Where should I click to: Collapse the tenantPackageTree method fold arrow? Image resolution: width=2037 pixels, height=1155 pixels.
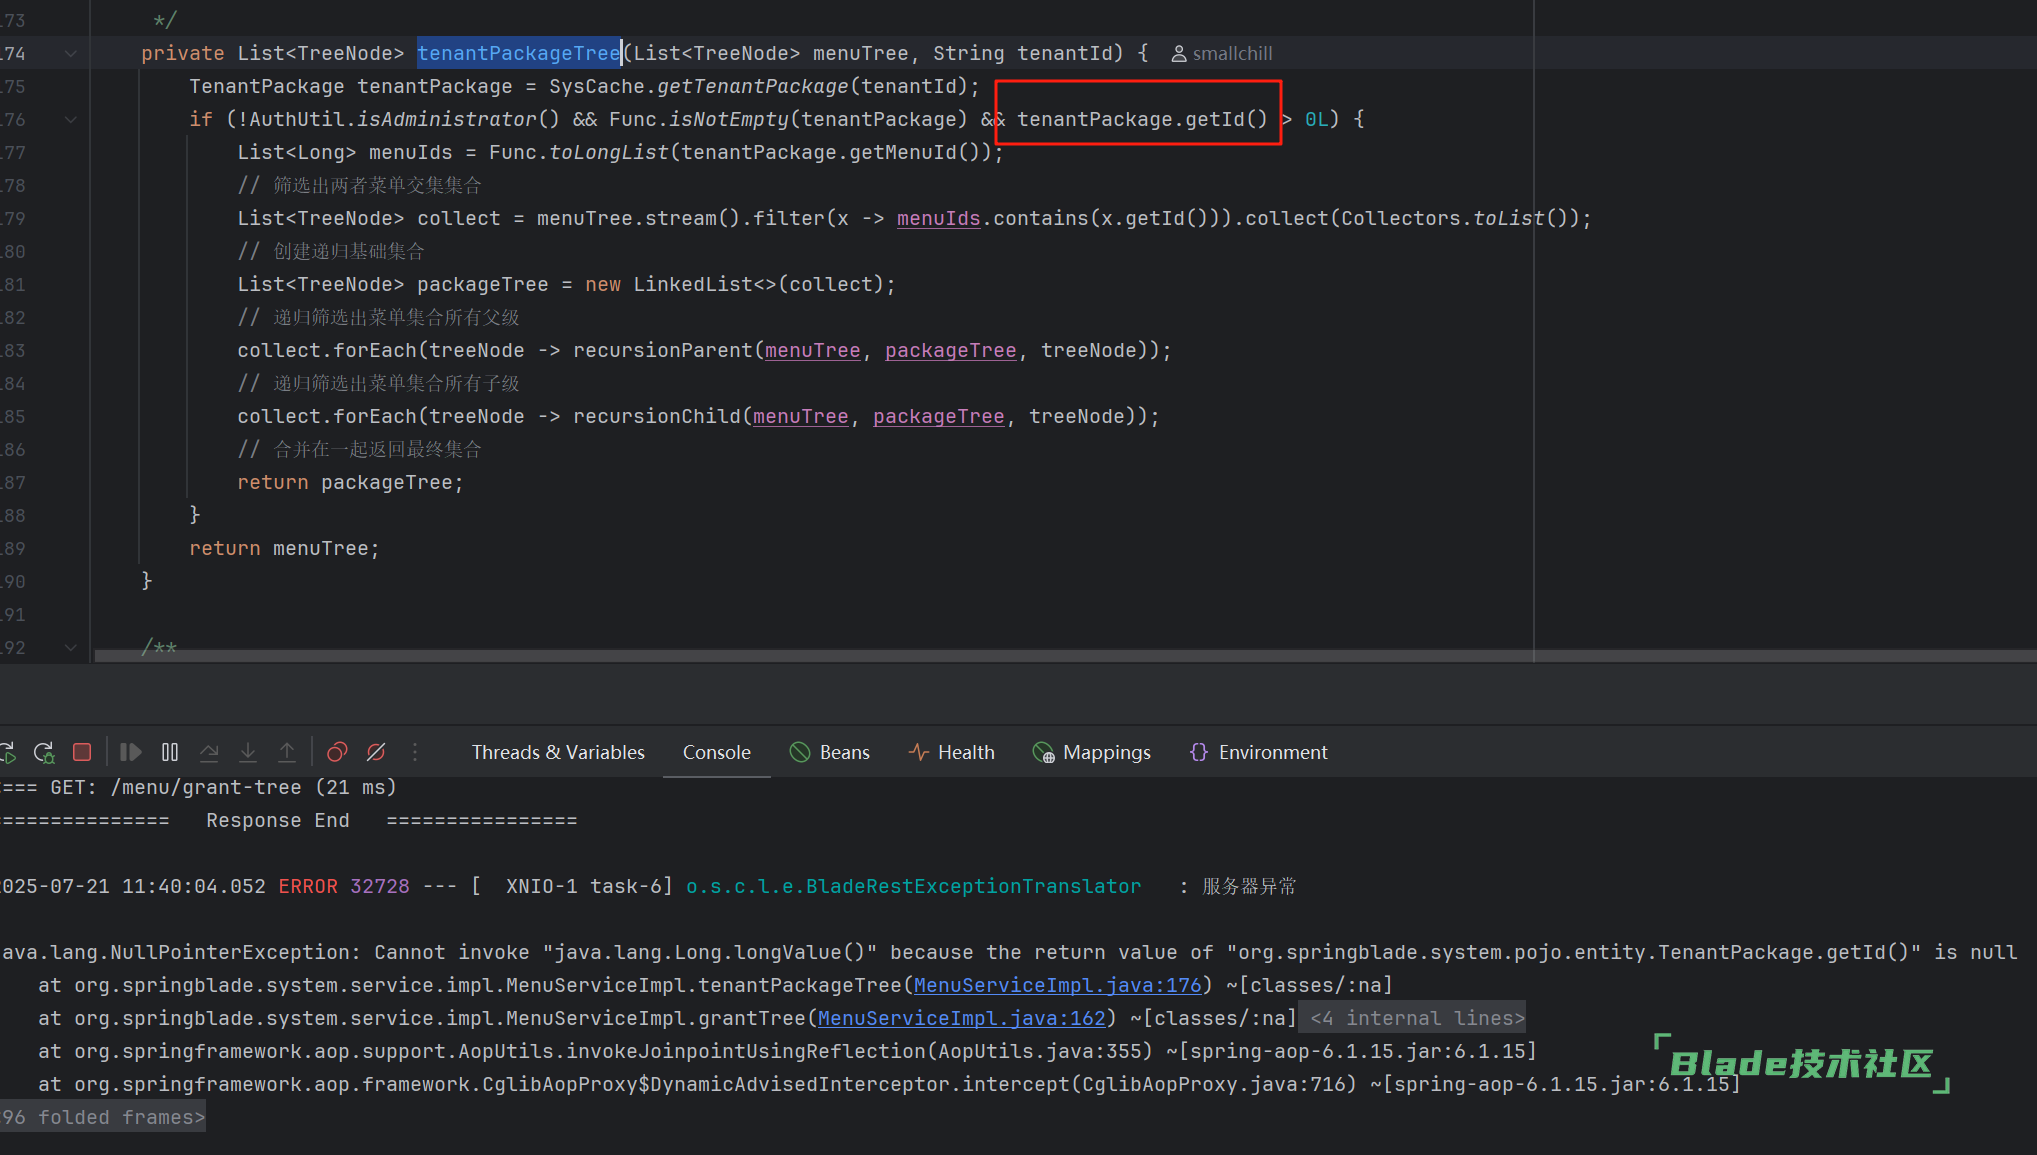click(71, 54)
